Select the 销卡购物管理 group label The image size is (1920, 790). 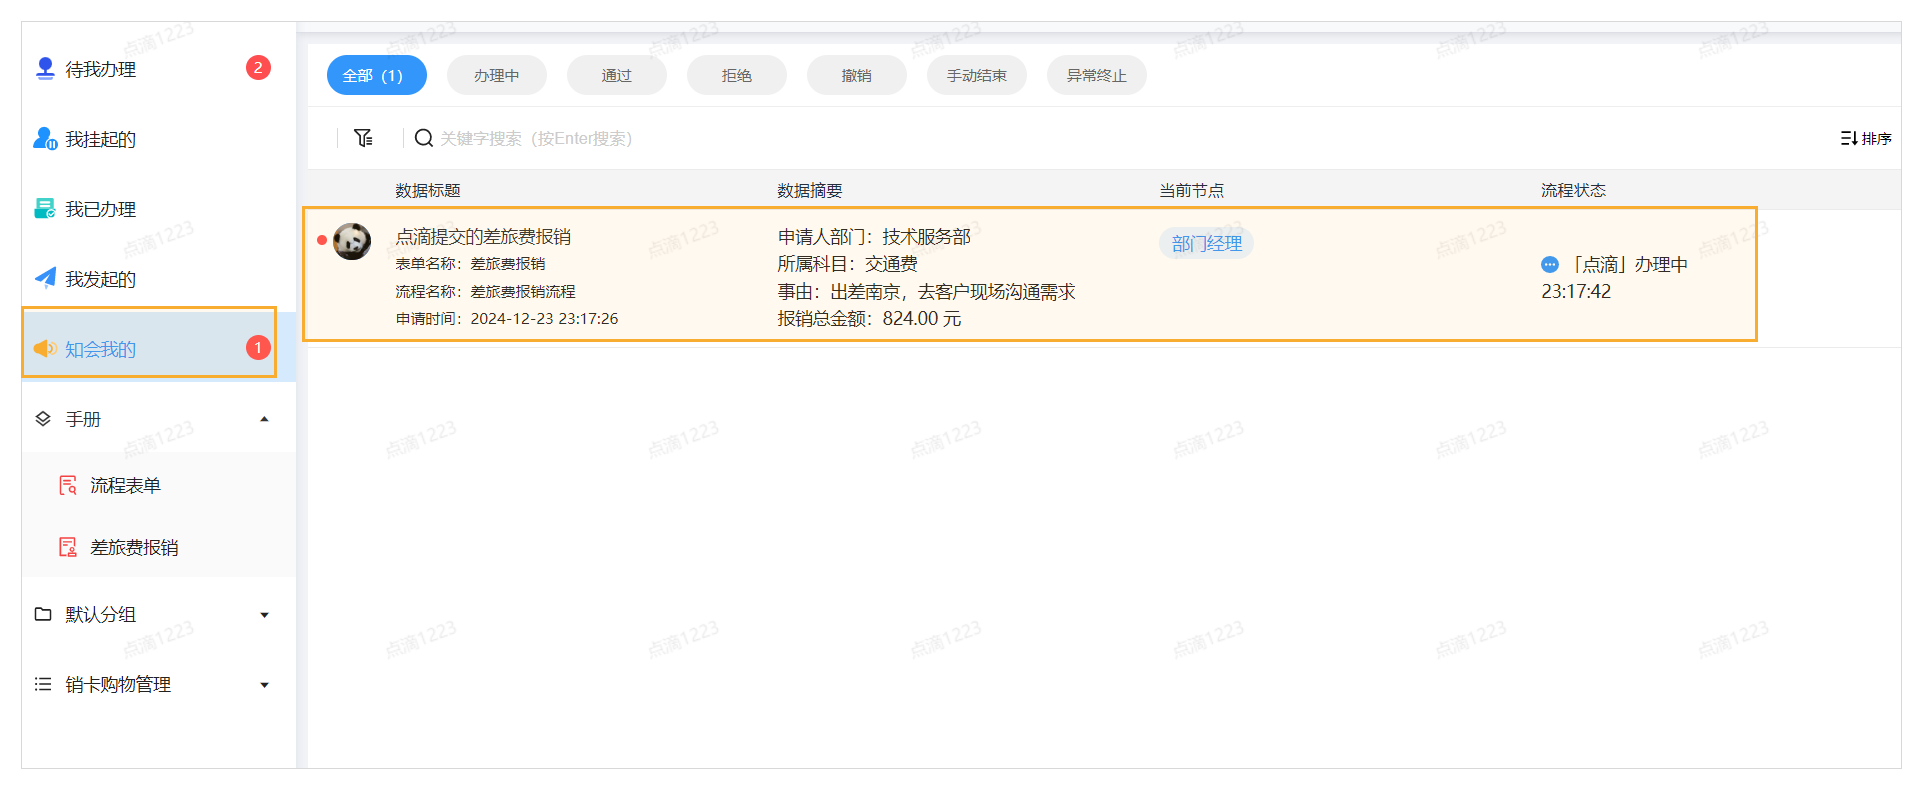pyautogui.click(x=118, y=684)
